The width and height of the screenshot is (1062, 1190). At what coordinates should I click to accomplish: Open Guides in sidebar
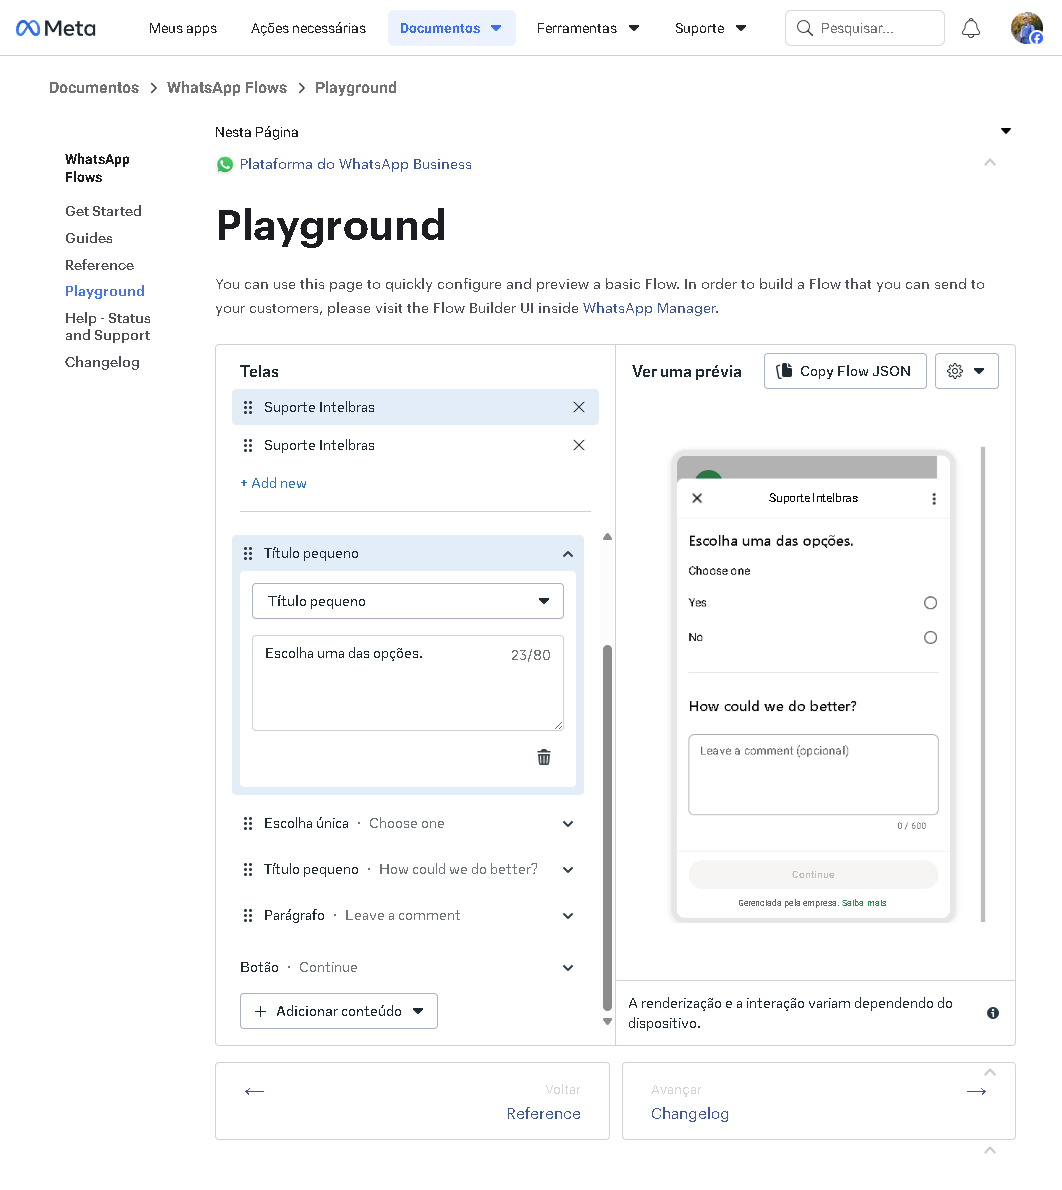pyautogui.click(x=89, y=238)
